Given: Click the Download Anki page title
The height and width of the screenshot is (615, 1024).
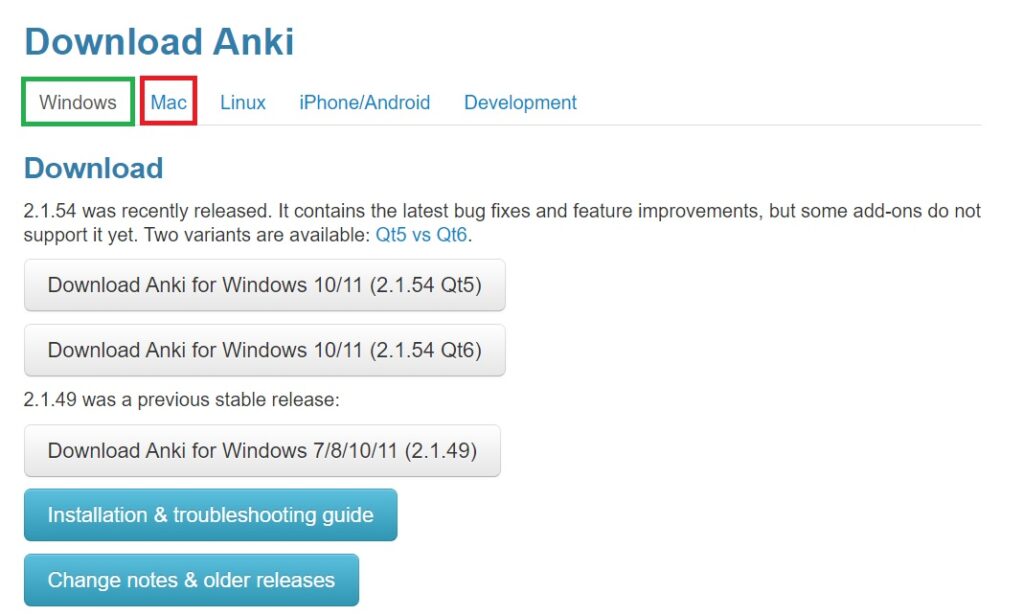Looking at the screenshot, I should tap(159, 42).
